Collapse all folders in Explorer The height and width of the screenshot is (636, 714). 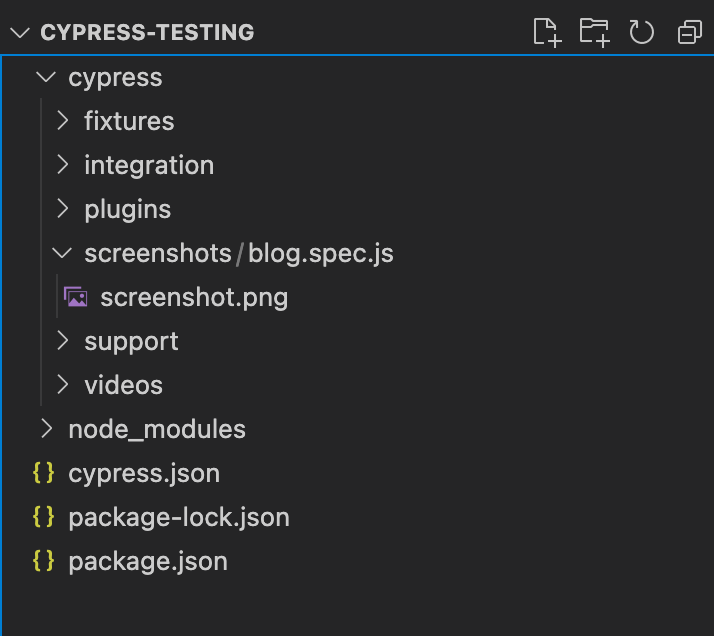coord(690,33)
